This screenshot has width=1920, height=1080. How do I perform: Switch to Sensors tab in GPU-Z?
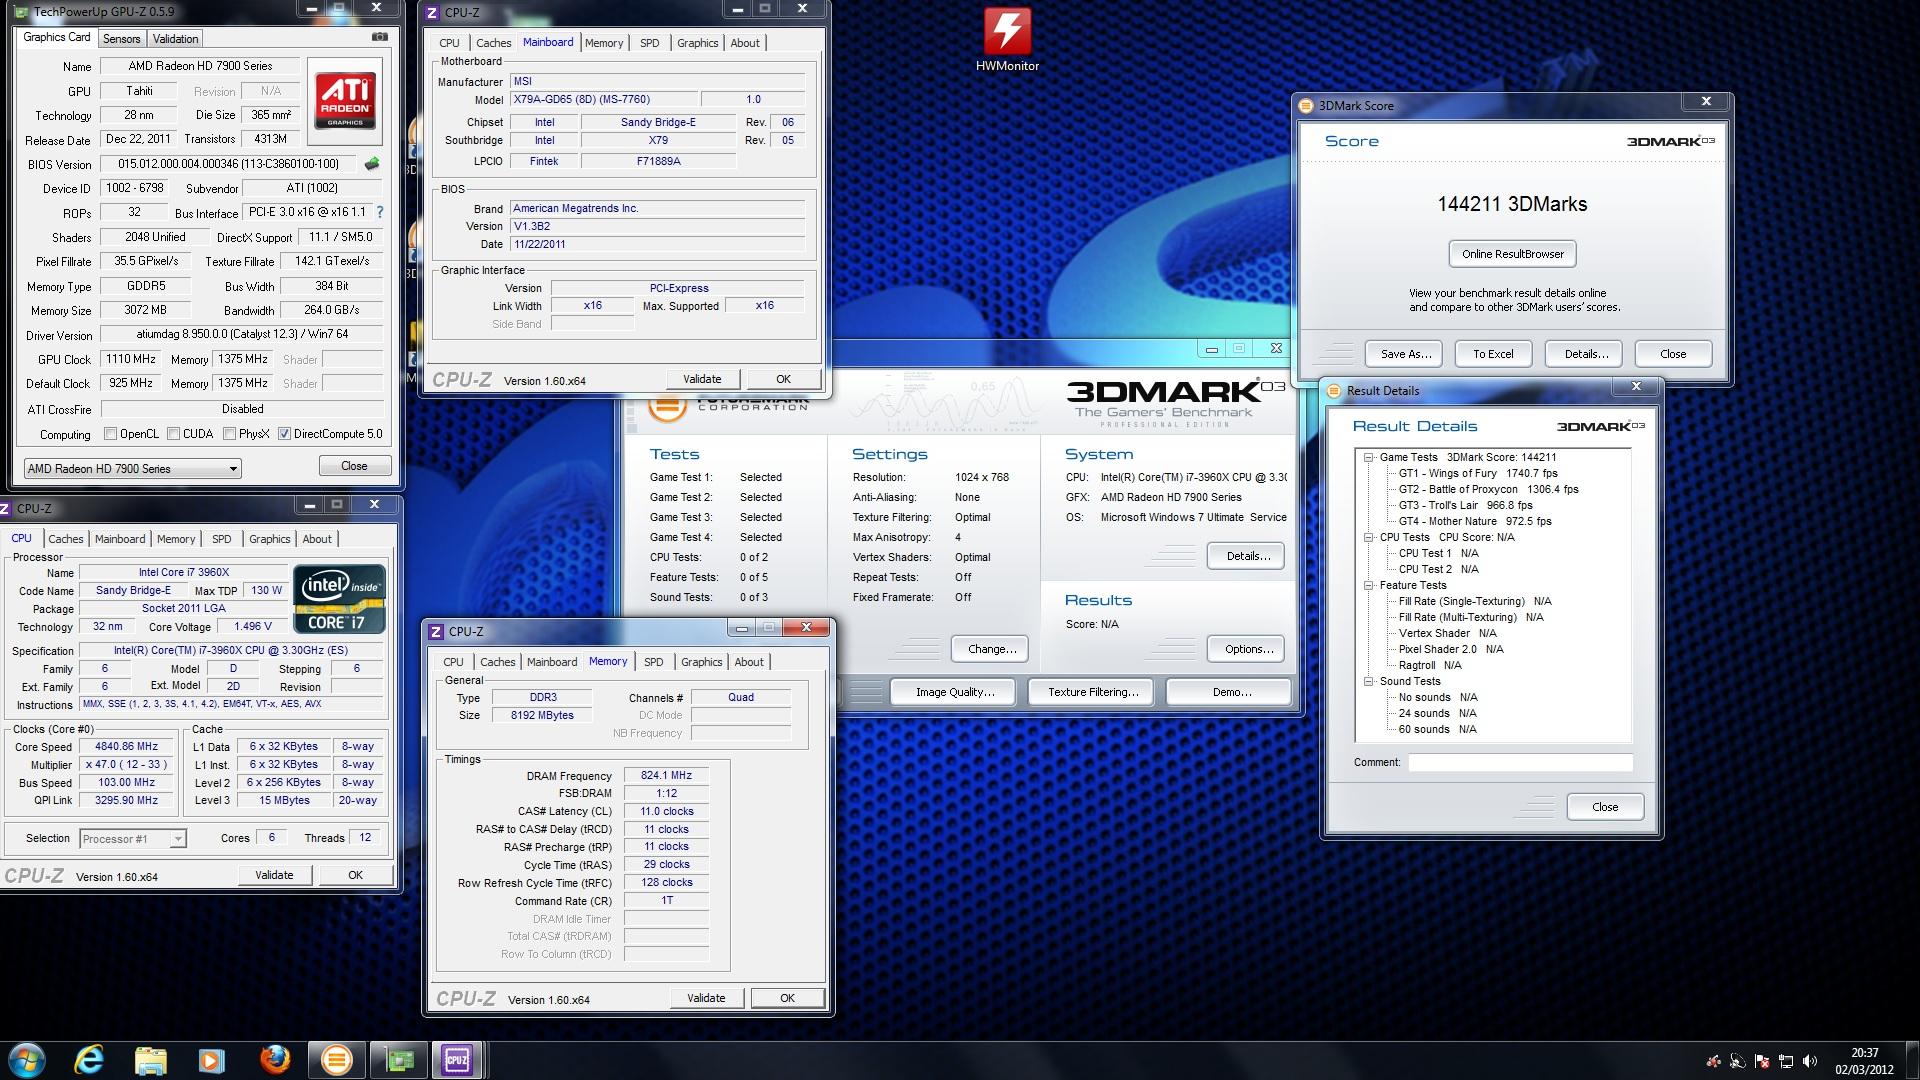(122, 39)
